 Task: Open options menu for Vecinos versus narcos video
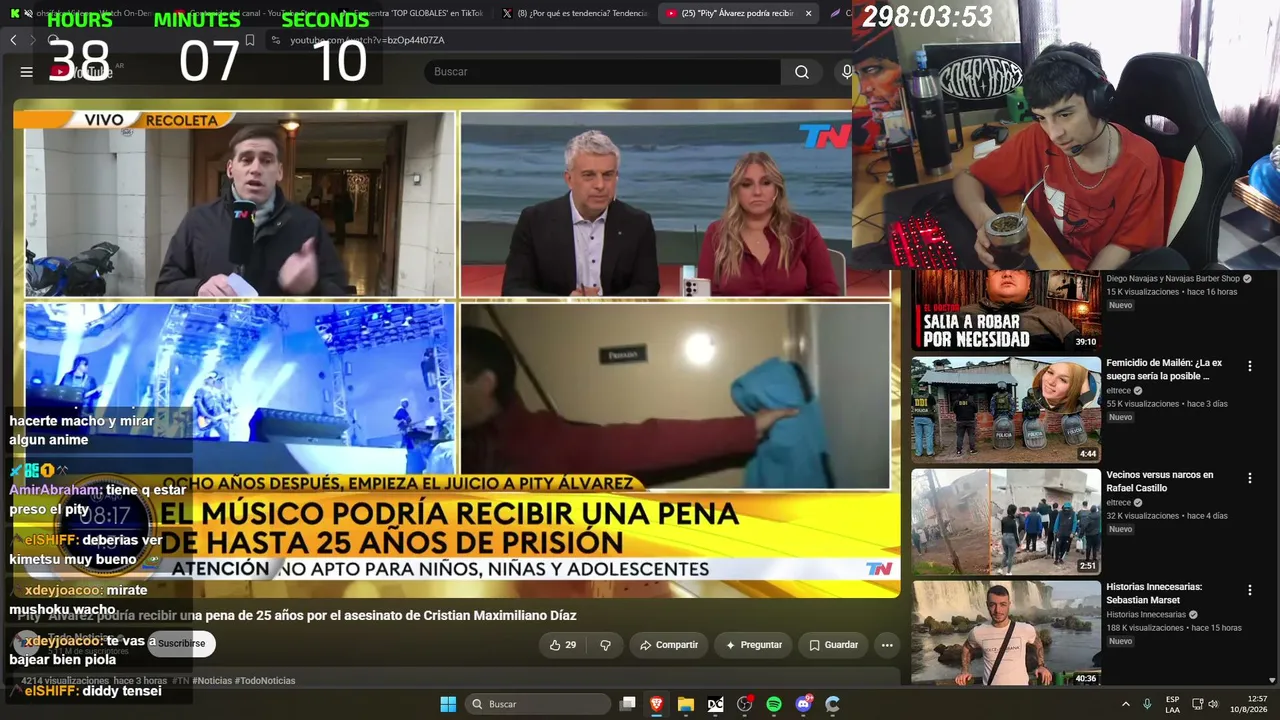1249,479
